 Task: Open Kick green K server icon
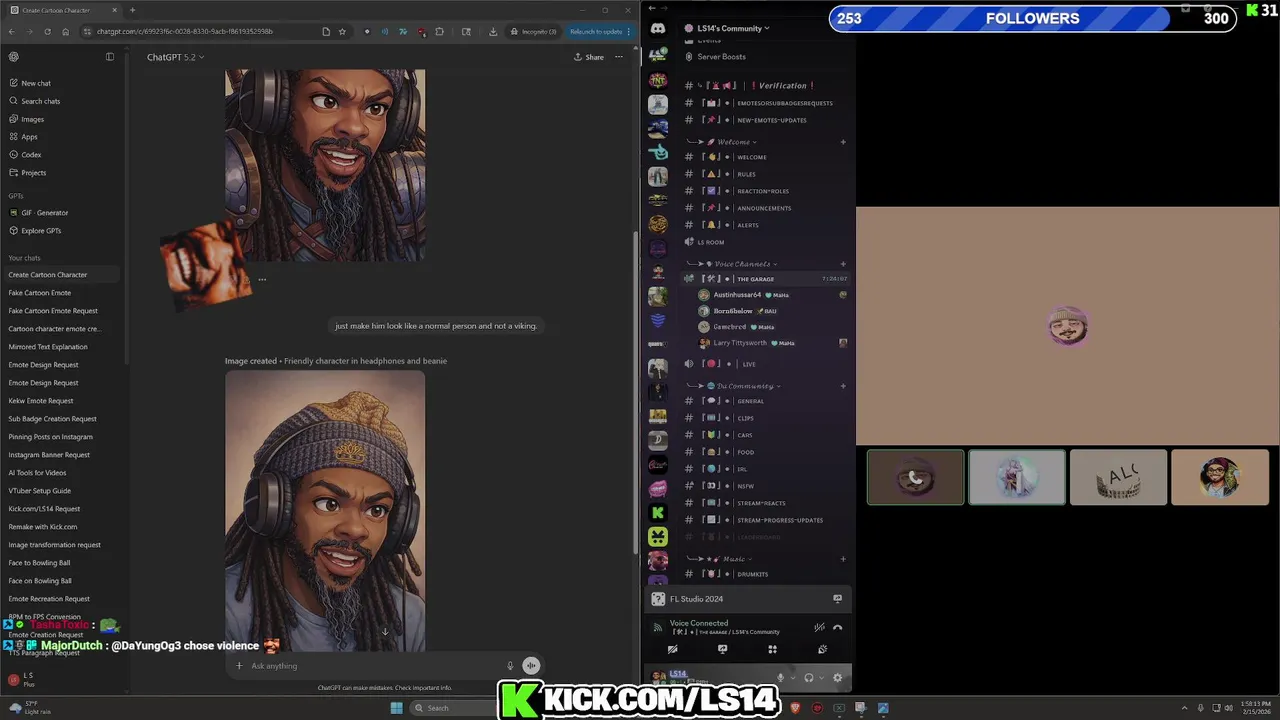tap(658, 512)
